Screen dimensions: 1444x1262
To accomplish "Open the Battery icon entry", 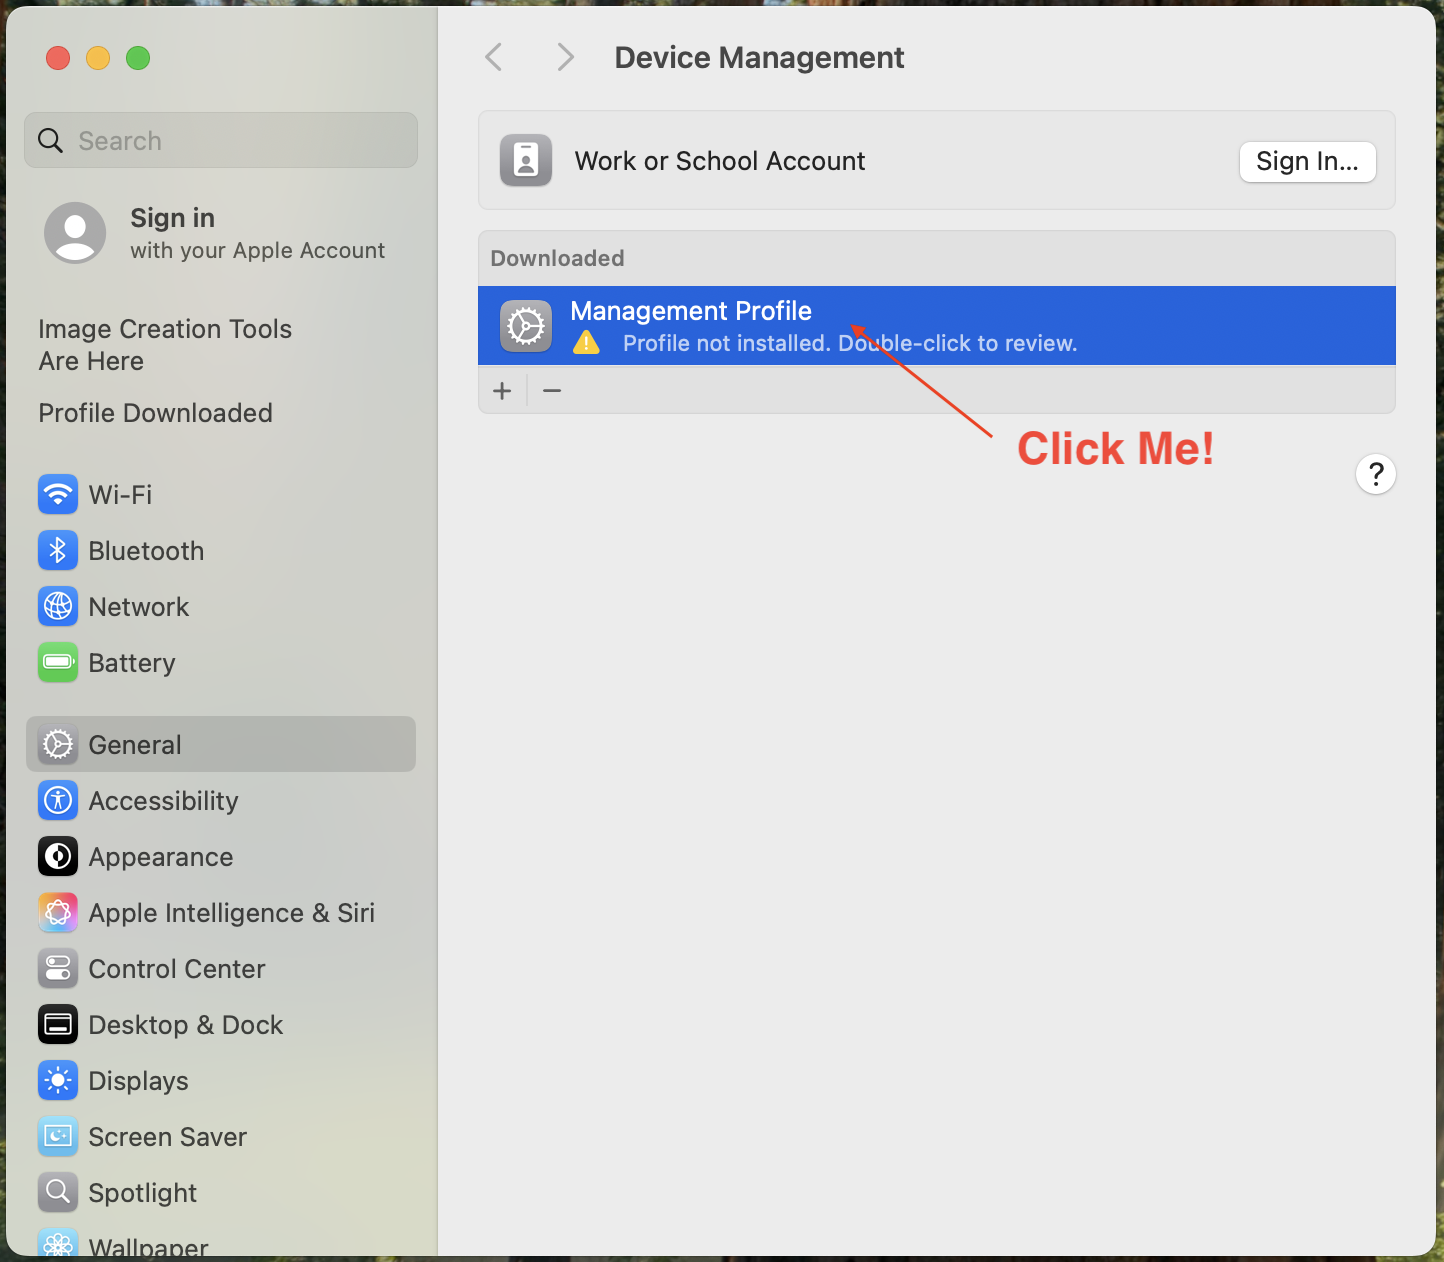I will click(x=58, y=662).
